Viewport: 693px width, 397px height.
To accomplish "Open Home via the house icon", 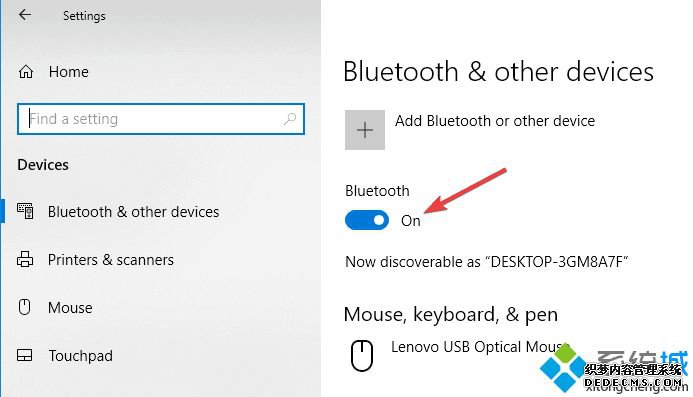I will [x=26, y=72].
